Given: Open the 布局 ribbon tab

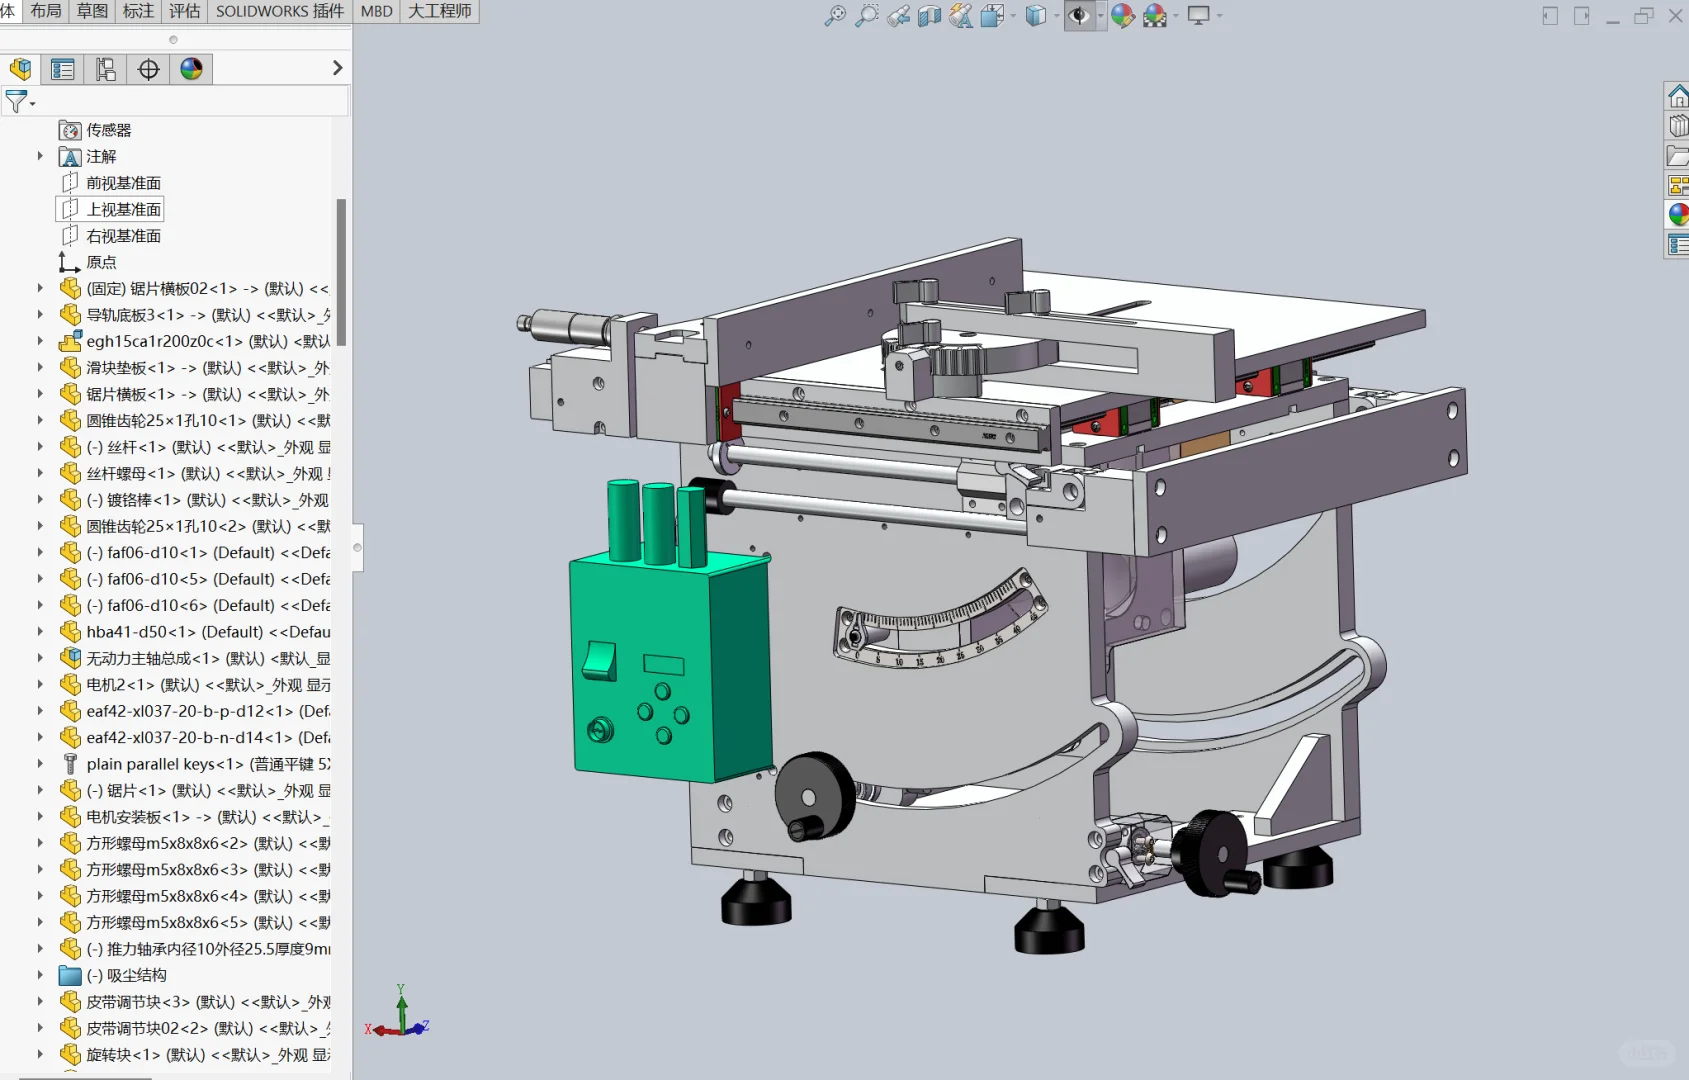Looking at the screenshot, I should [46, 11].
